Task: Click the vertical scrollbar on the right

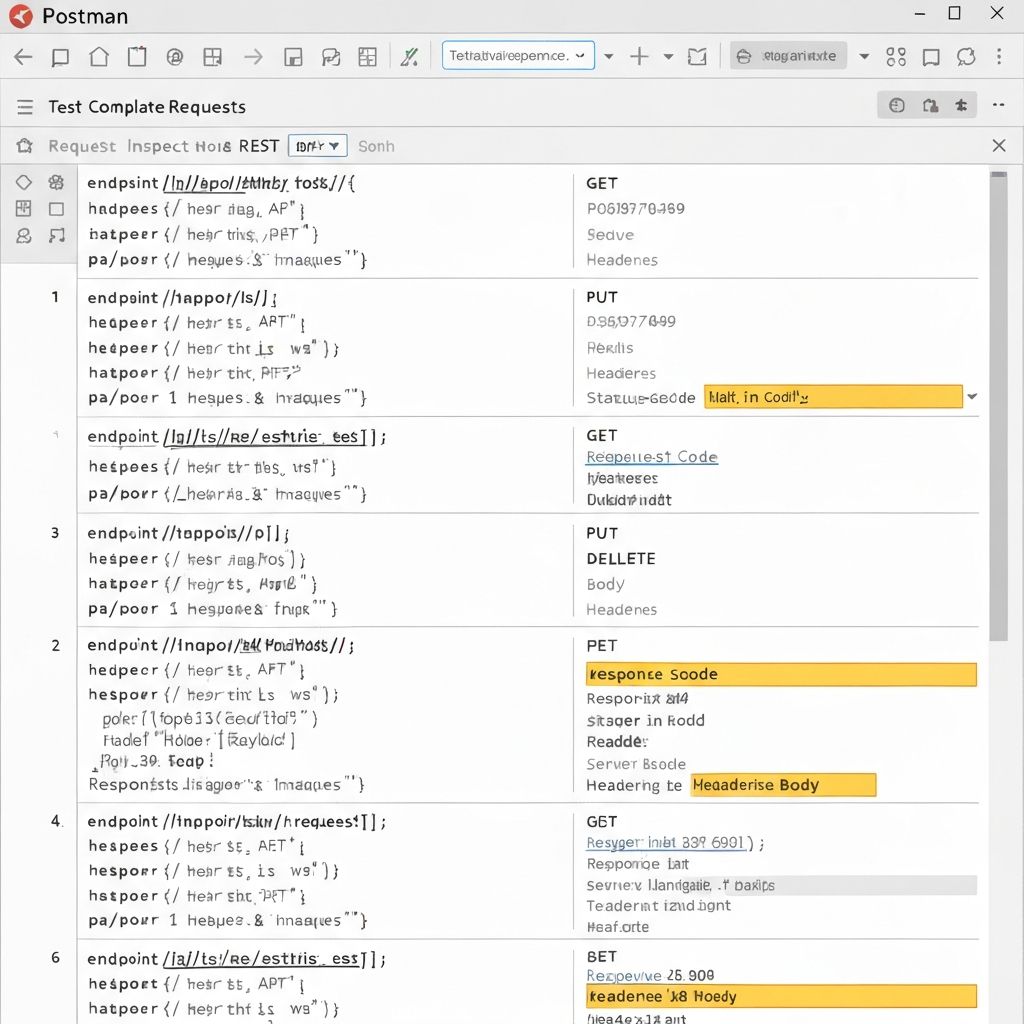Action: tap(997, 400)
